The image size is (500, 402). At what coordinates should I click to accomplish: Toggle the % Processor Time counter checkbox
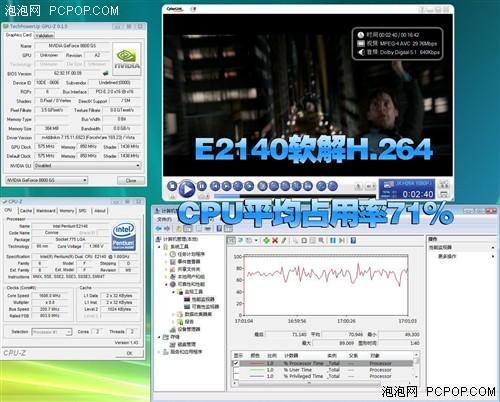click(x=236, y=363)
